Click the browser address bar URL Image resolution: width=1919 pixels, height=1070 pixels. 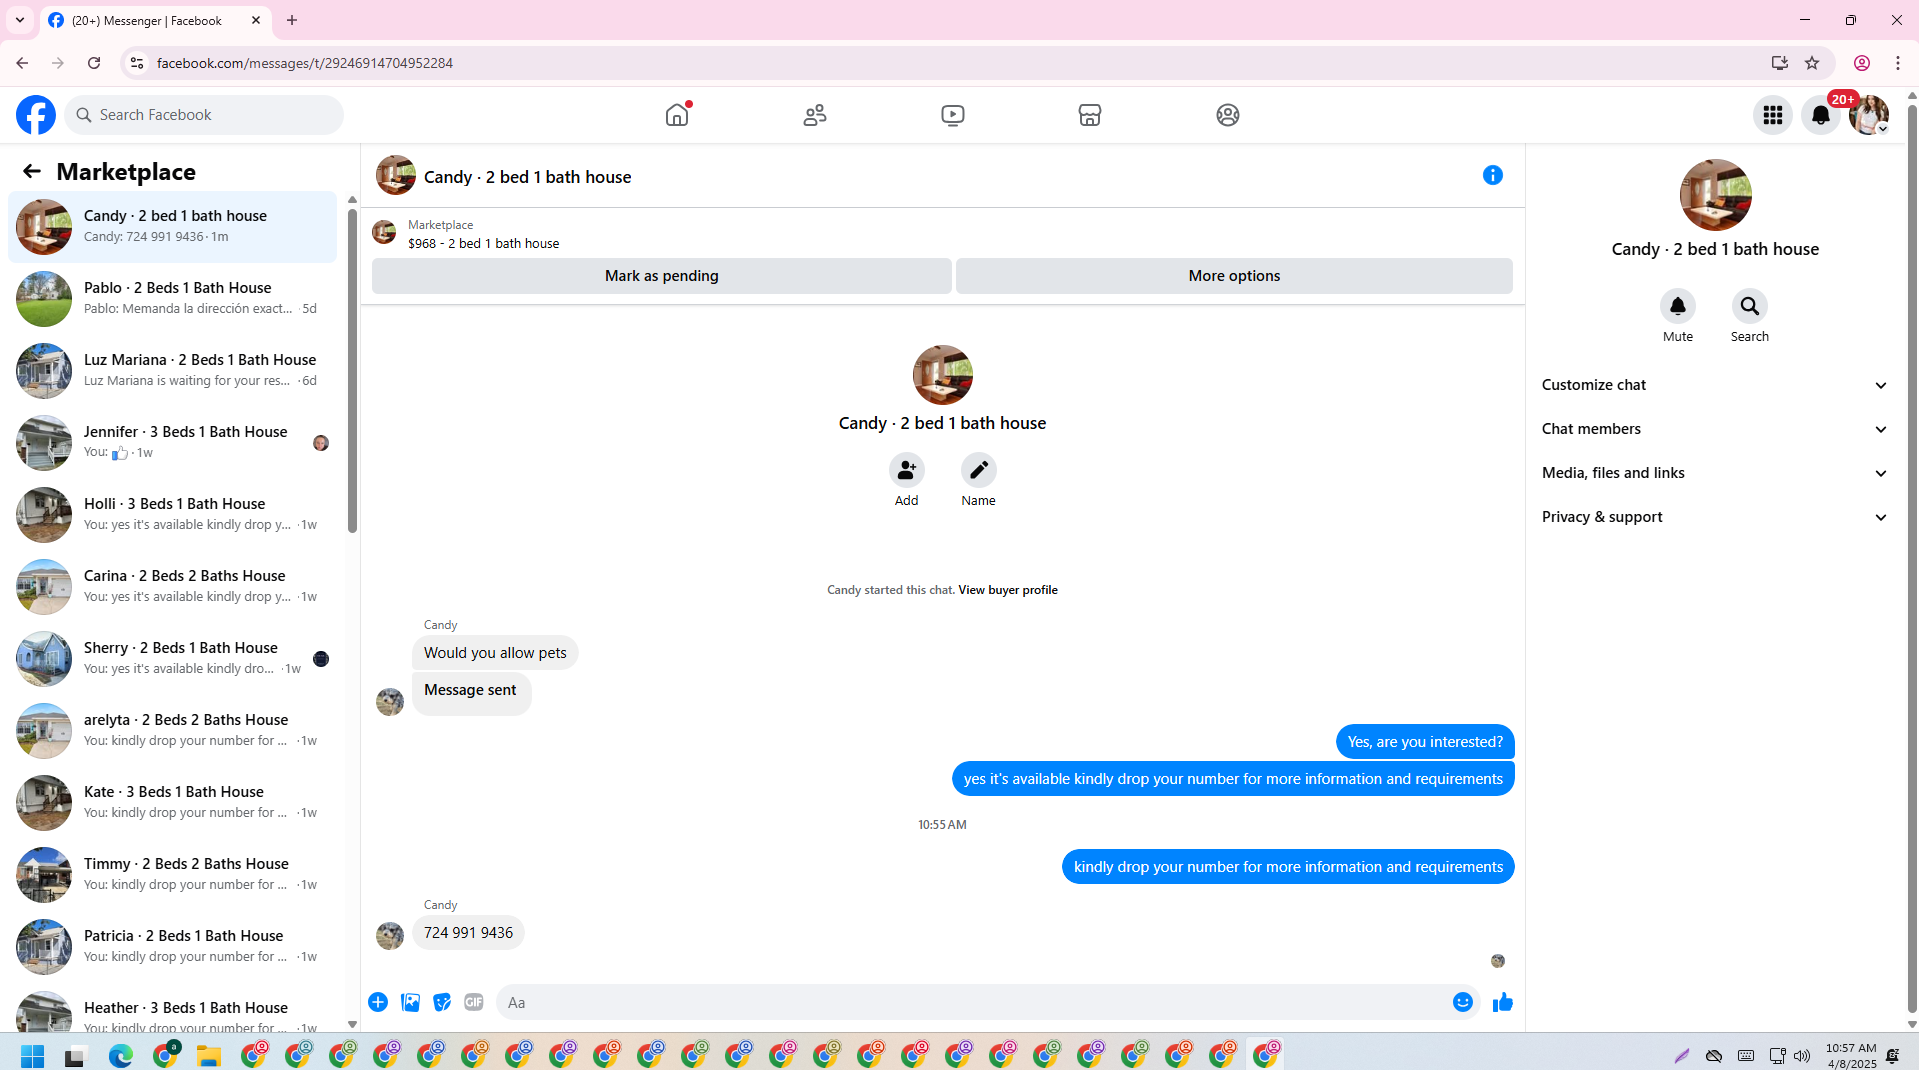click(304, 63)
